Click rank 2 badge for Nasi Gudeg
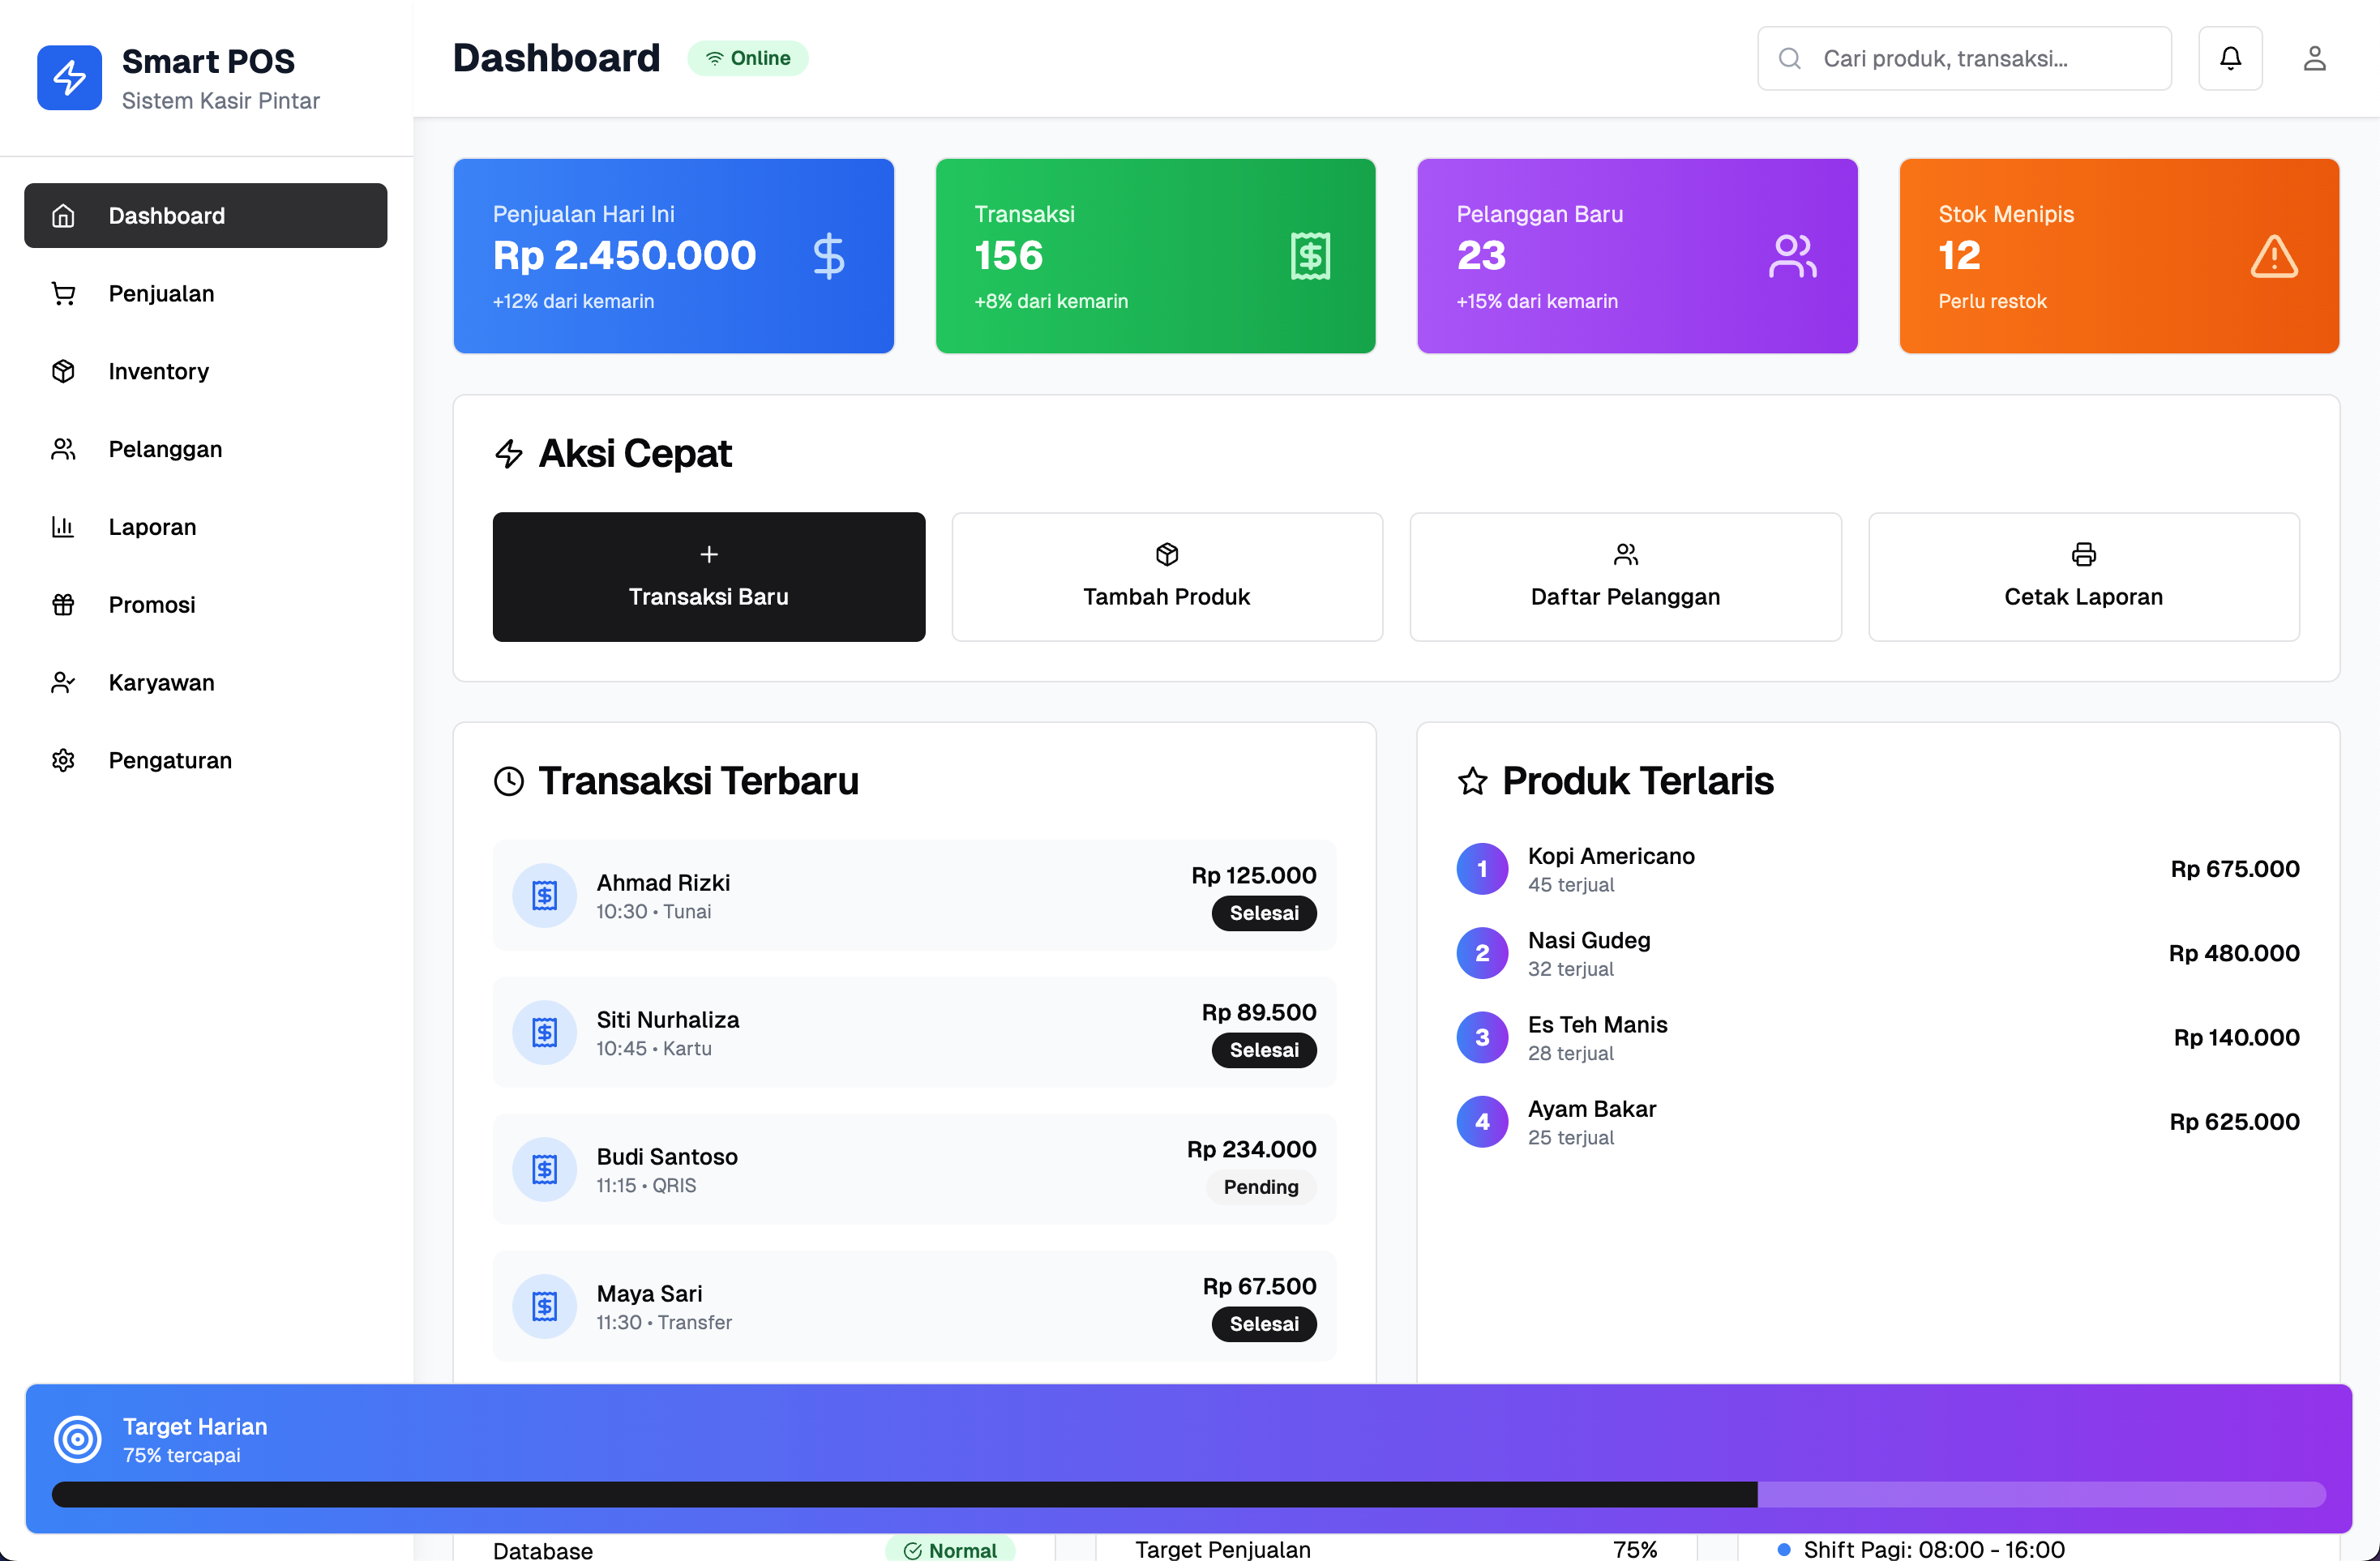Image resolution: width=2380 pixels, height=1561 pixels. (x=1482, y=954)
